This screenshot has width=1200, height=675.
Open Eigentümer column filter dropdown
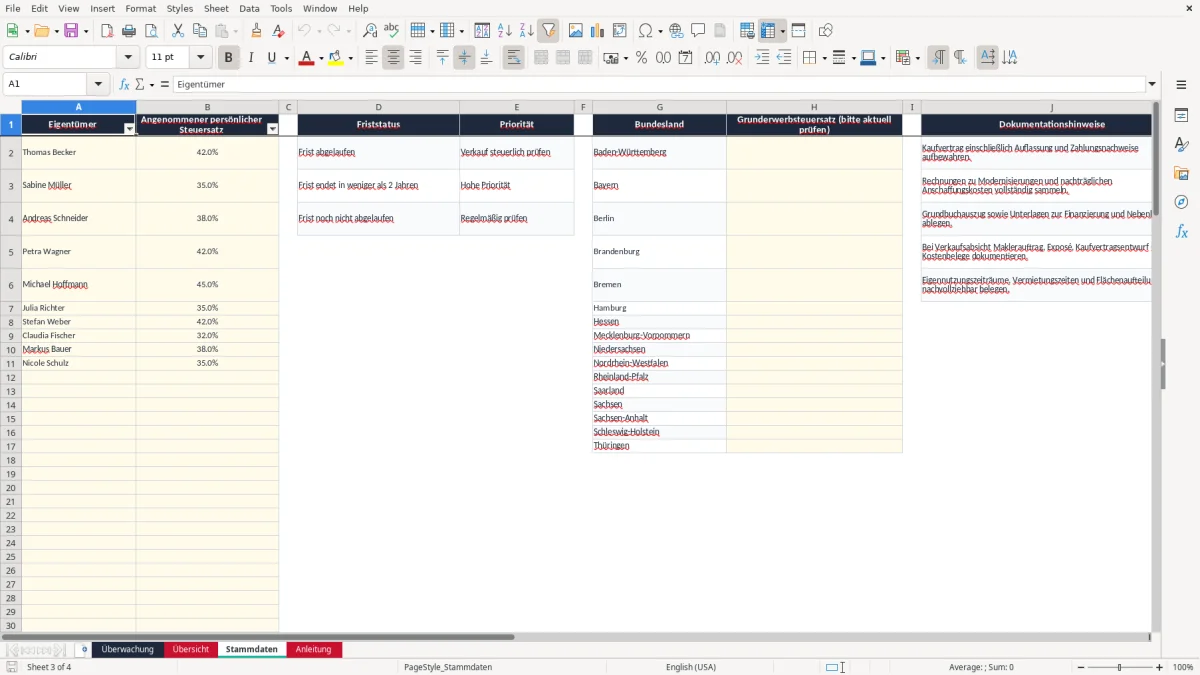(129, 129)
